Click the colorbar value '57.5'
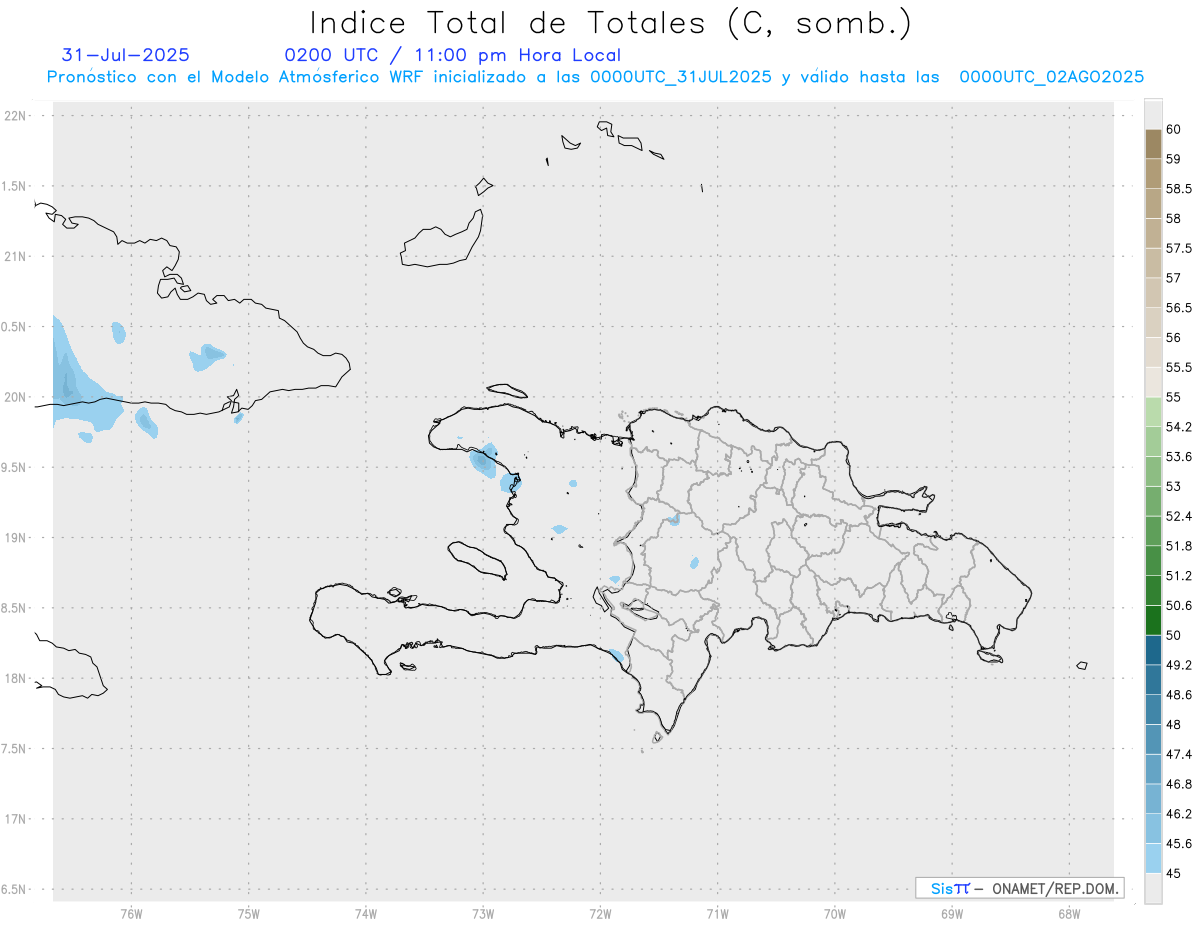Viewport: 1200px width, 927px height. coord(1179,249)
